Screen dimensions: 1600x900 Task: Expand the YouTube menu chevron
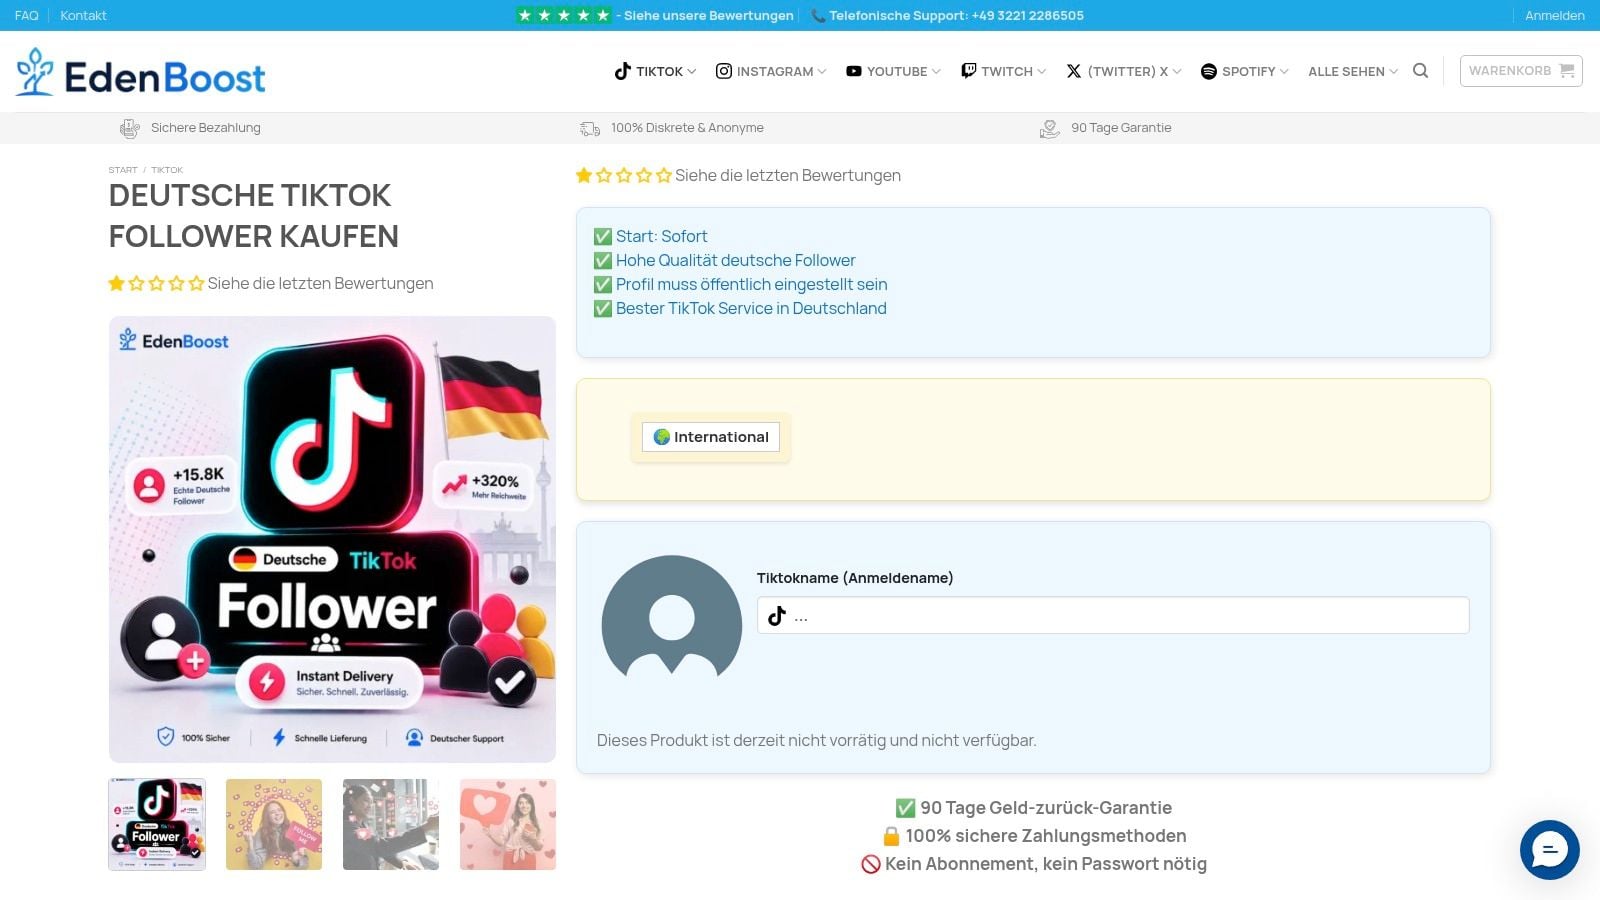pyautogui.click(x=936, y=71)
